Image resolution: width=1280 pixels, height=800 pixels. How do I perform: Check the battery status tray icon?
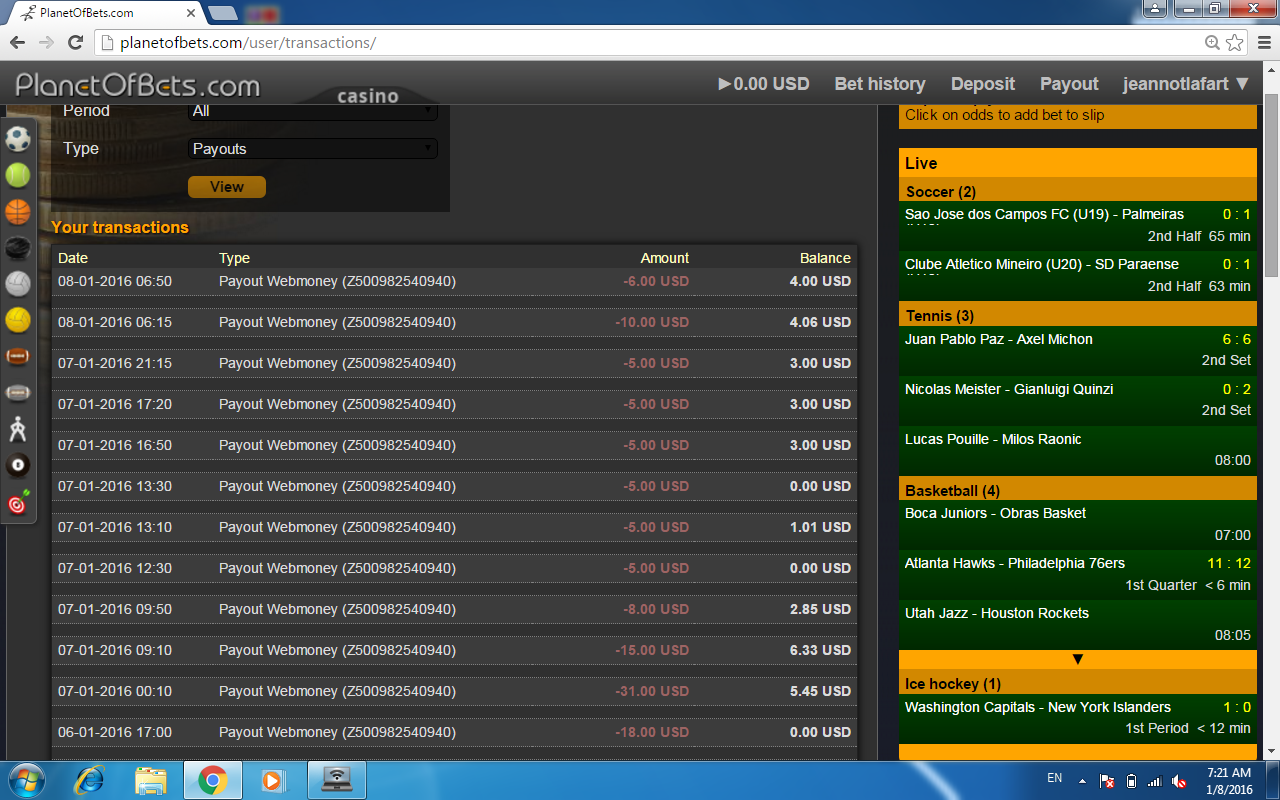tap(1132, 780)
